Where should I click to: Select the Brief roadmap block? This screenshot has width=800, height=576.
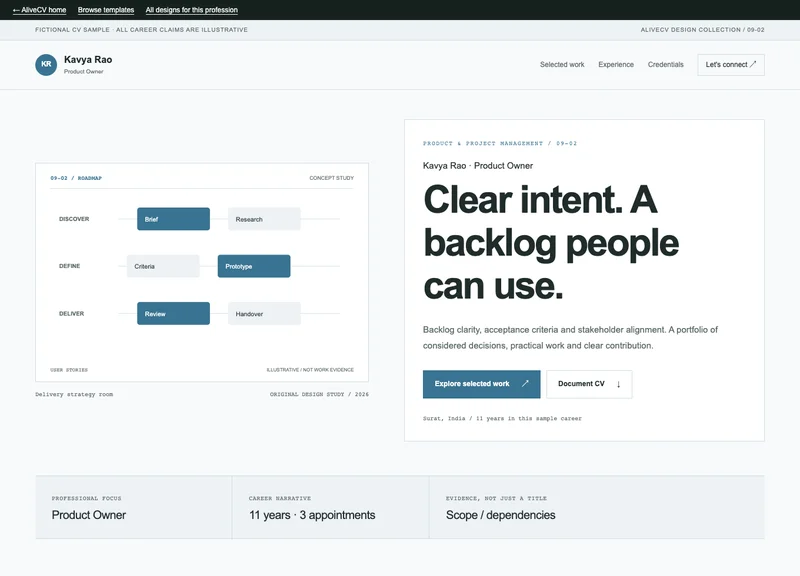point(173,219)
